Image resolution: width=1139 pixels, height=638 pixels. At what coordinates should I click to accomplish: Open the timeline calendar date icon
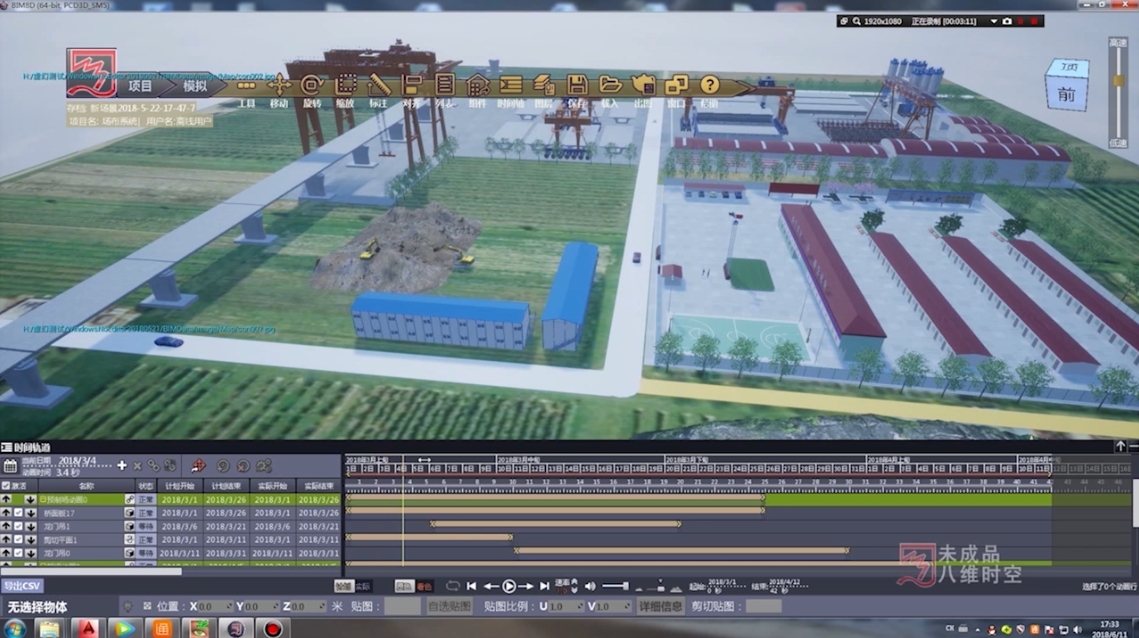(10, 466)
